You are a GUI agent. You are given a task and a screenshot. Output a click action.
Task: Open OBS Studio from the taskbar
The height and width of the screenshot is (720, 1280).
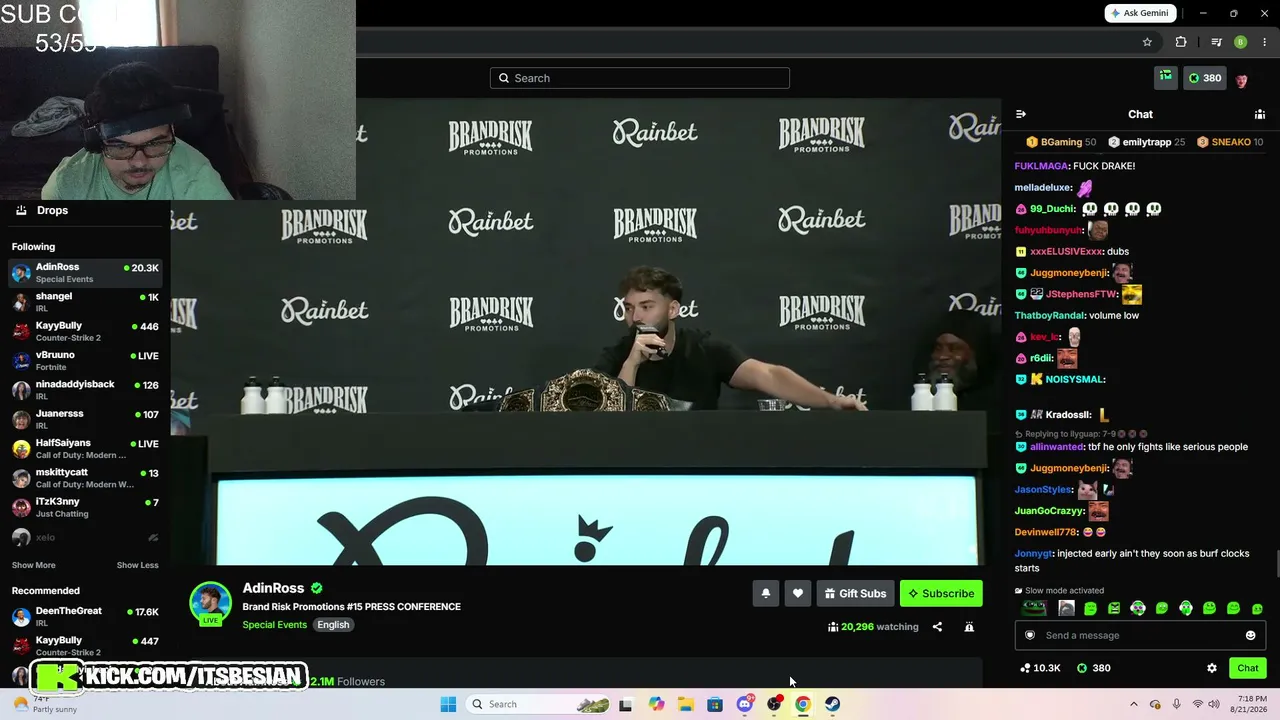pyautogui.click(x=773, y=704)
